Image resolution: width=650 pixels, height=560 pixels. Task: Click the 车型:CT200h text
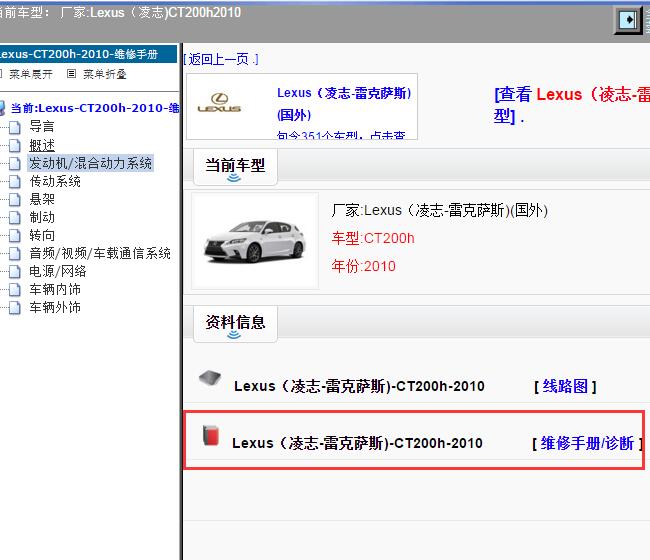click(x=373, y=238)
